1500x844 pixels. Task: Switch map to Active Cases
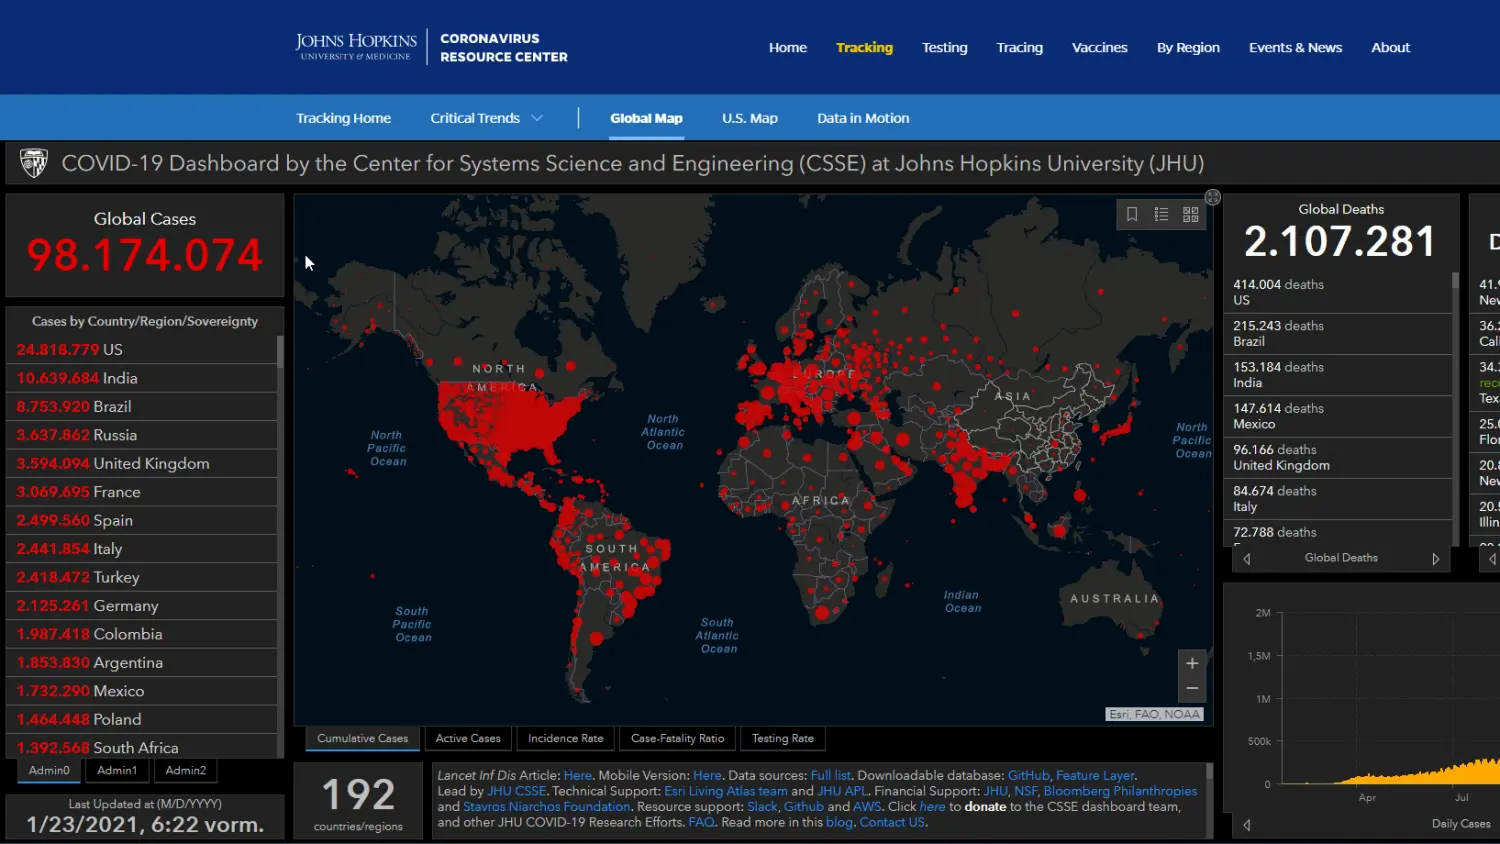(468, 739)
